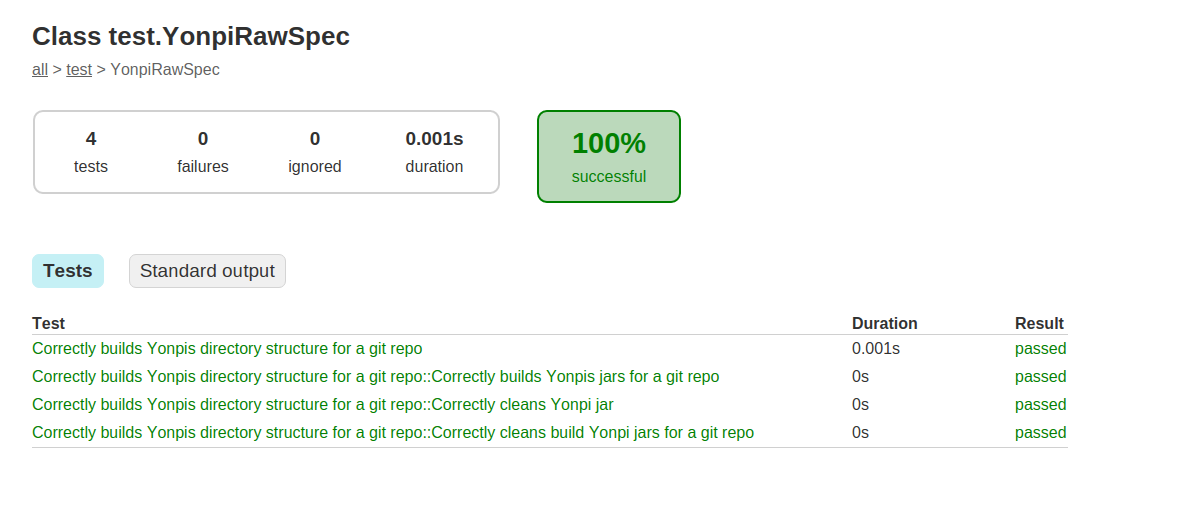The width and height of the screenshot is (1194, 526).
Task: Click the 0.001s duration counter
Action: [x=434, y=152]
